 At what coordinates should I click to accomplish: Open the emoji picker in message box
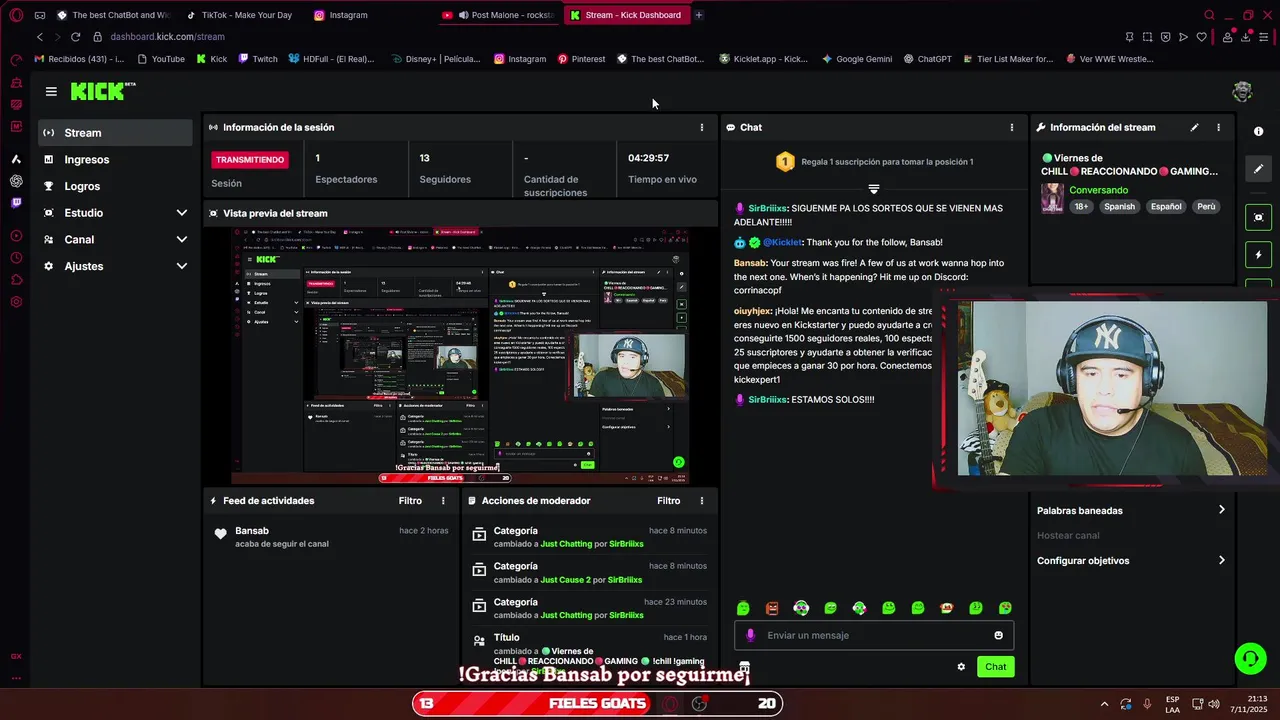pyautogui.click(x=998, y=635)
